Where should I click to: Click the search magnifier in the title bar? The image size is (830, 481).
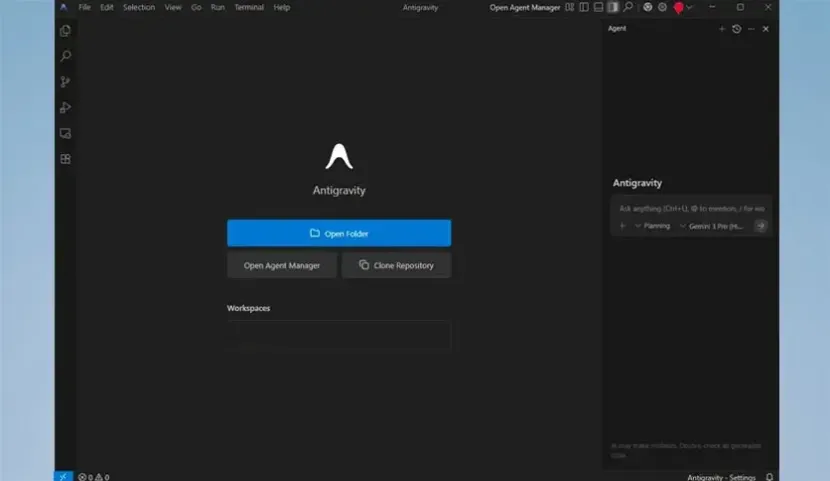point(628,7)
